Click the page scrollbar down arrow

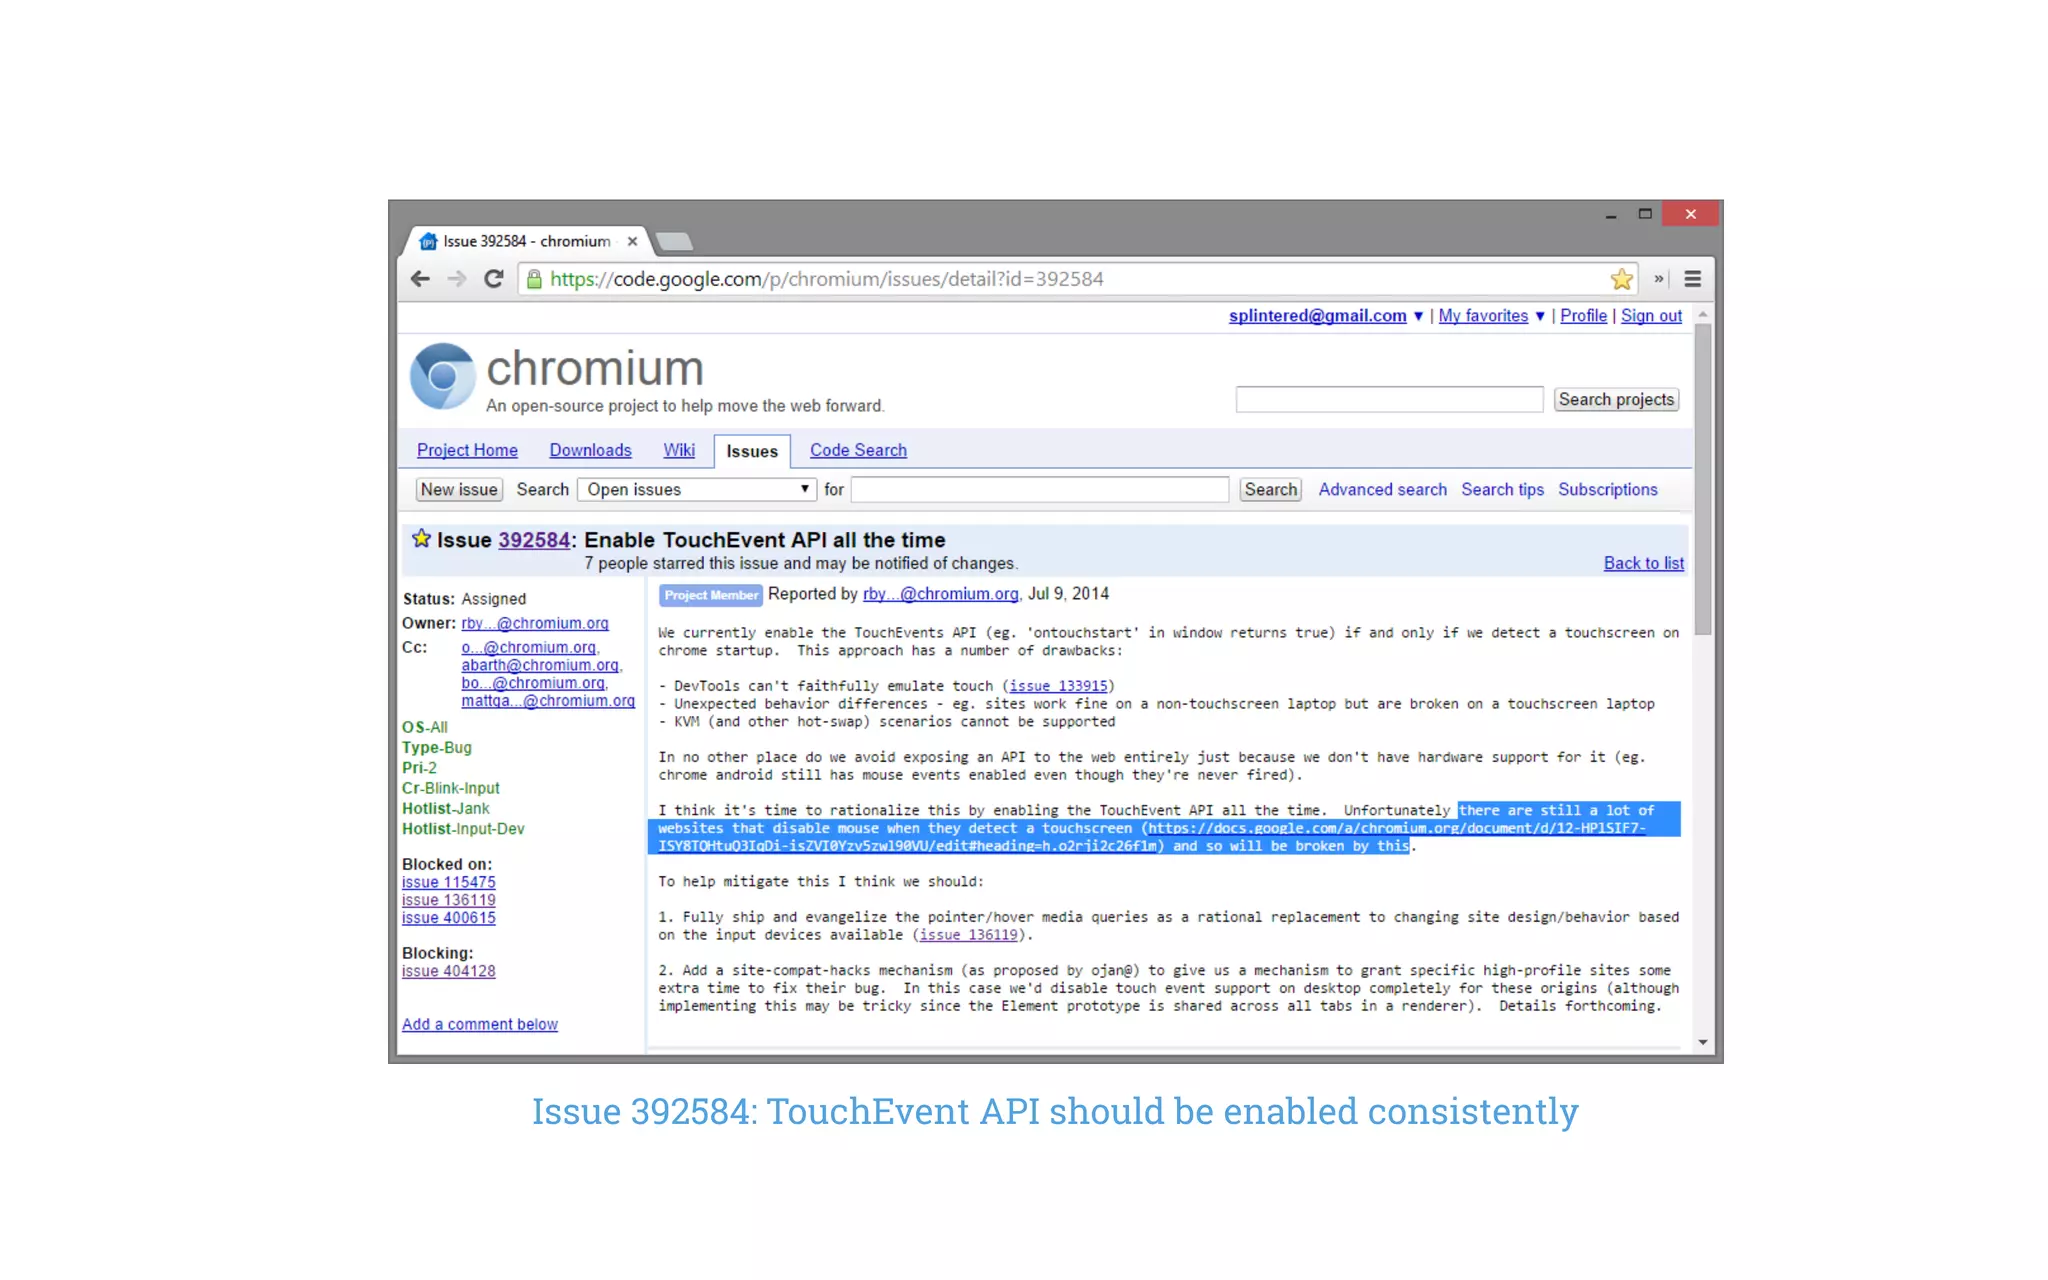[x=1703, y=1042]
